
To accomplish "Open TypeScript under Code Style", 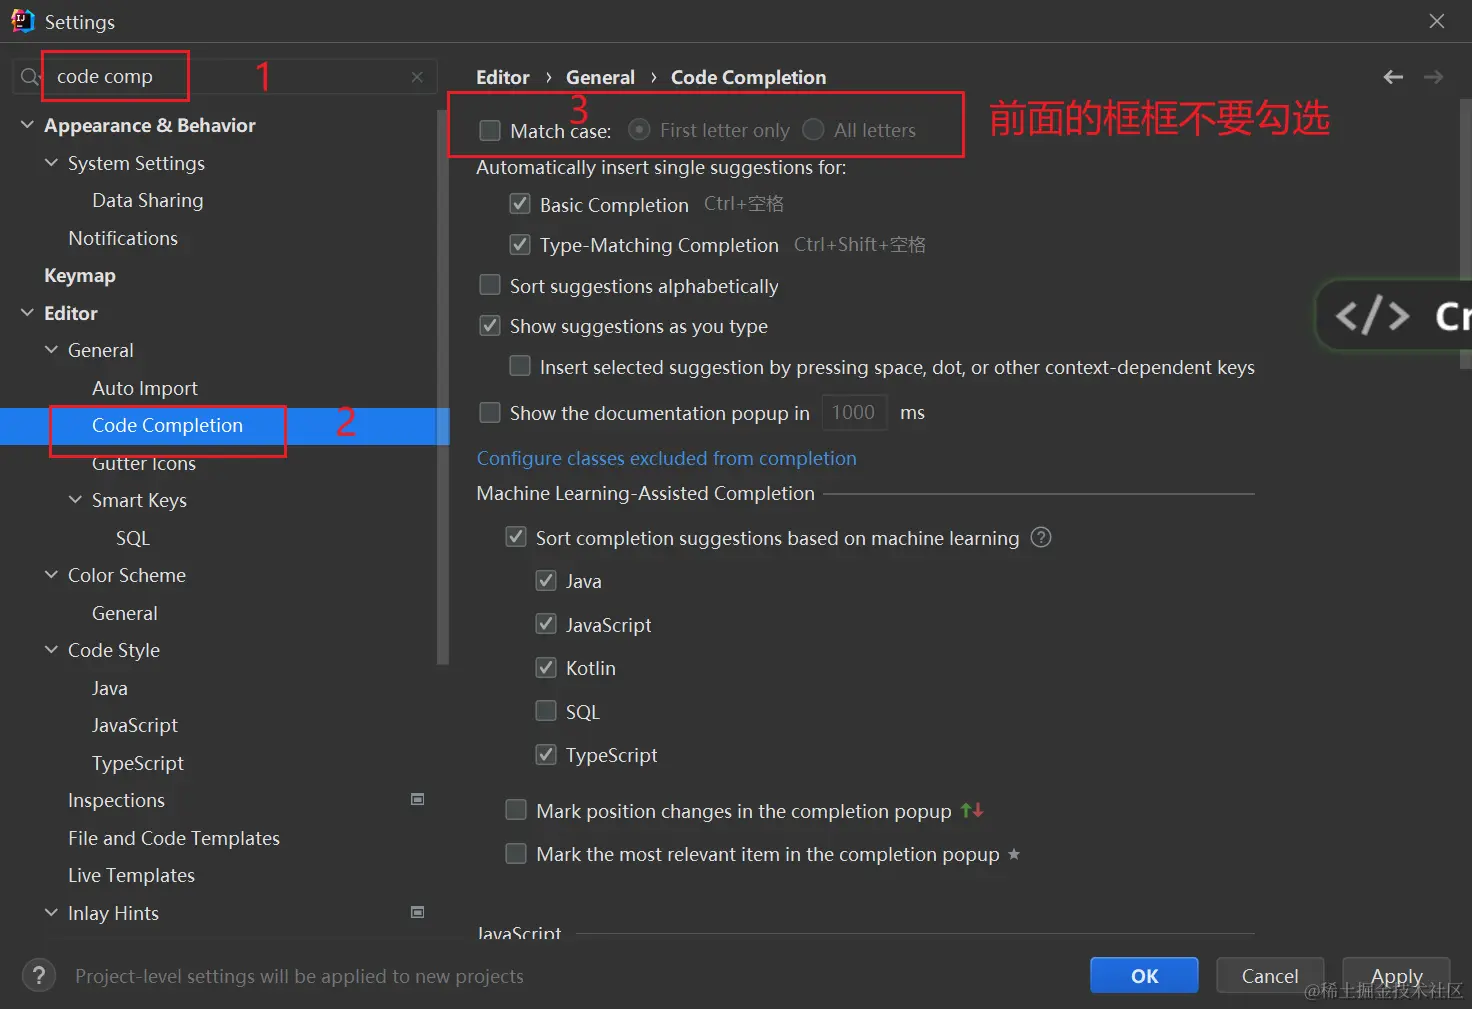I will click(x=137, y=763).
